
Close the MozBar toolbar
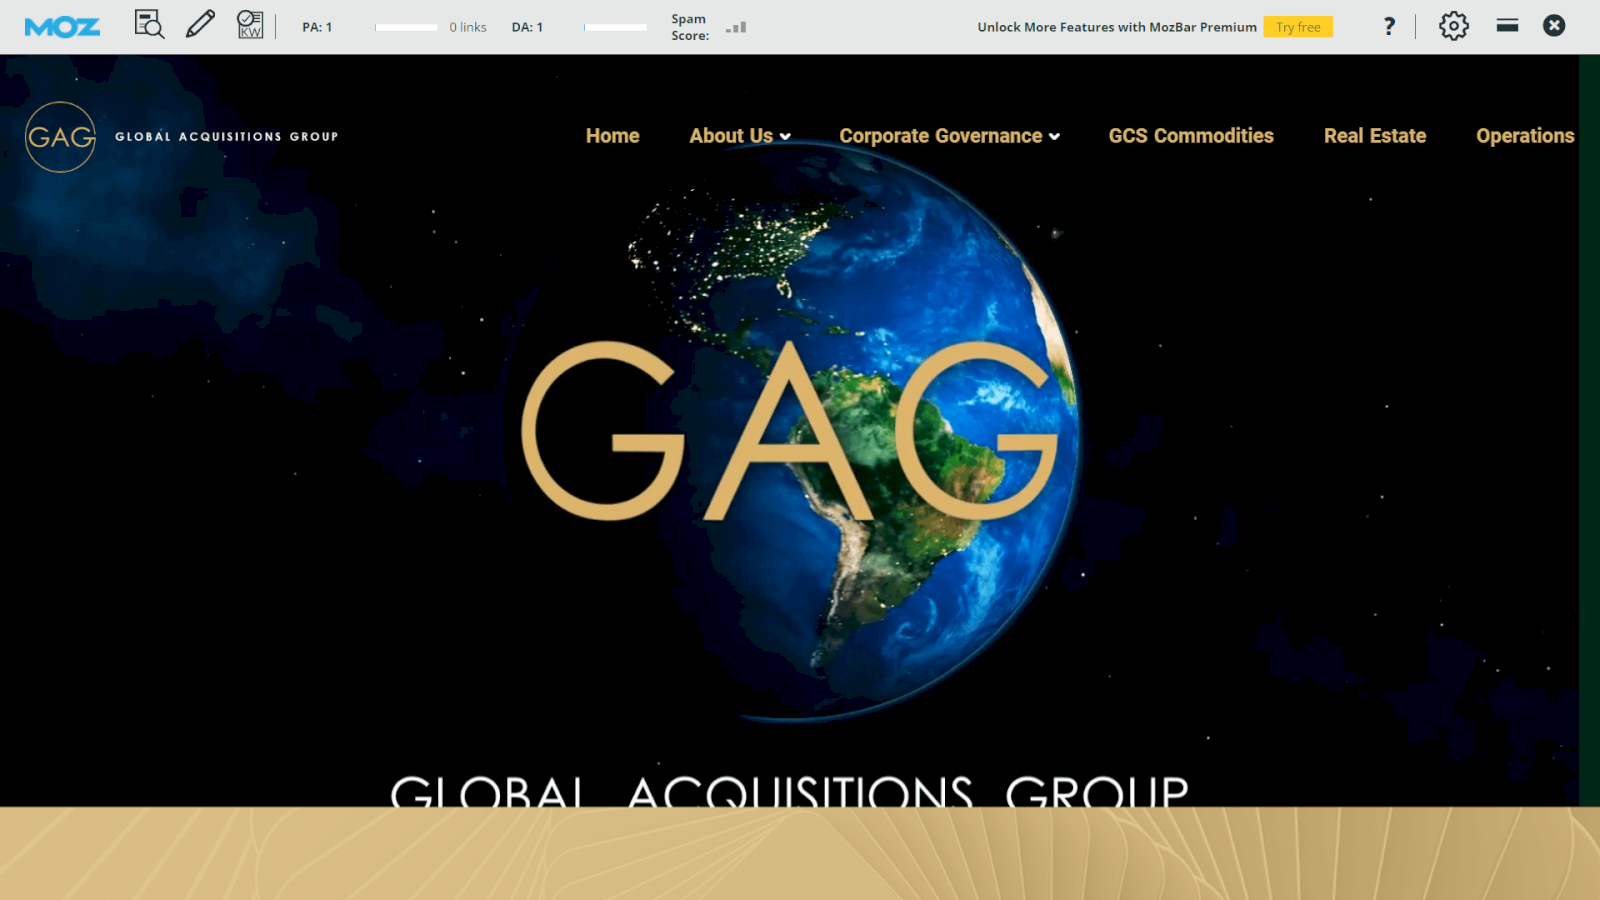[x=1554, y=26]
